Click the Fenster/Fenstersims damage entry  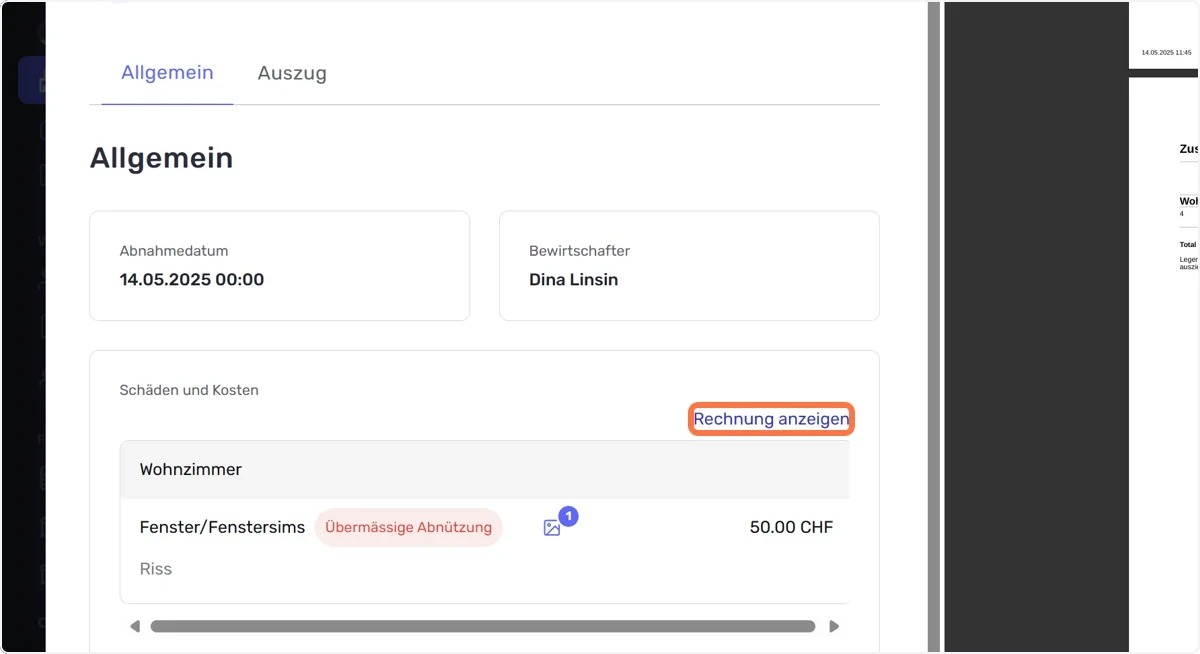point(222,527)
